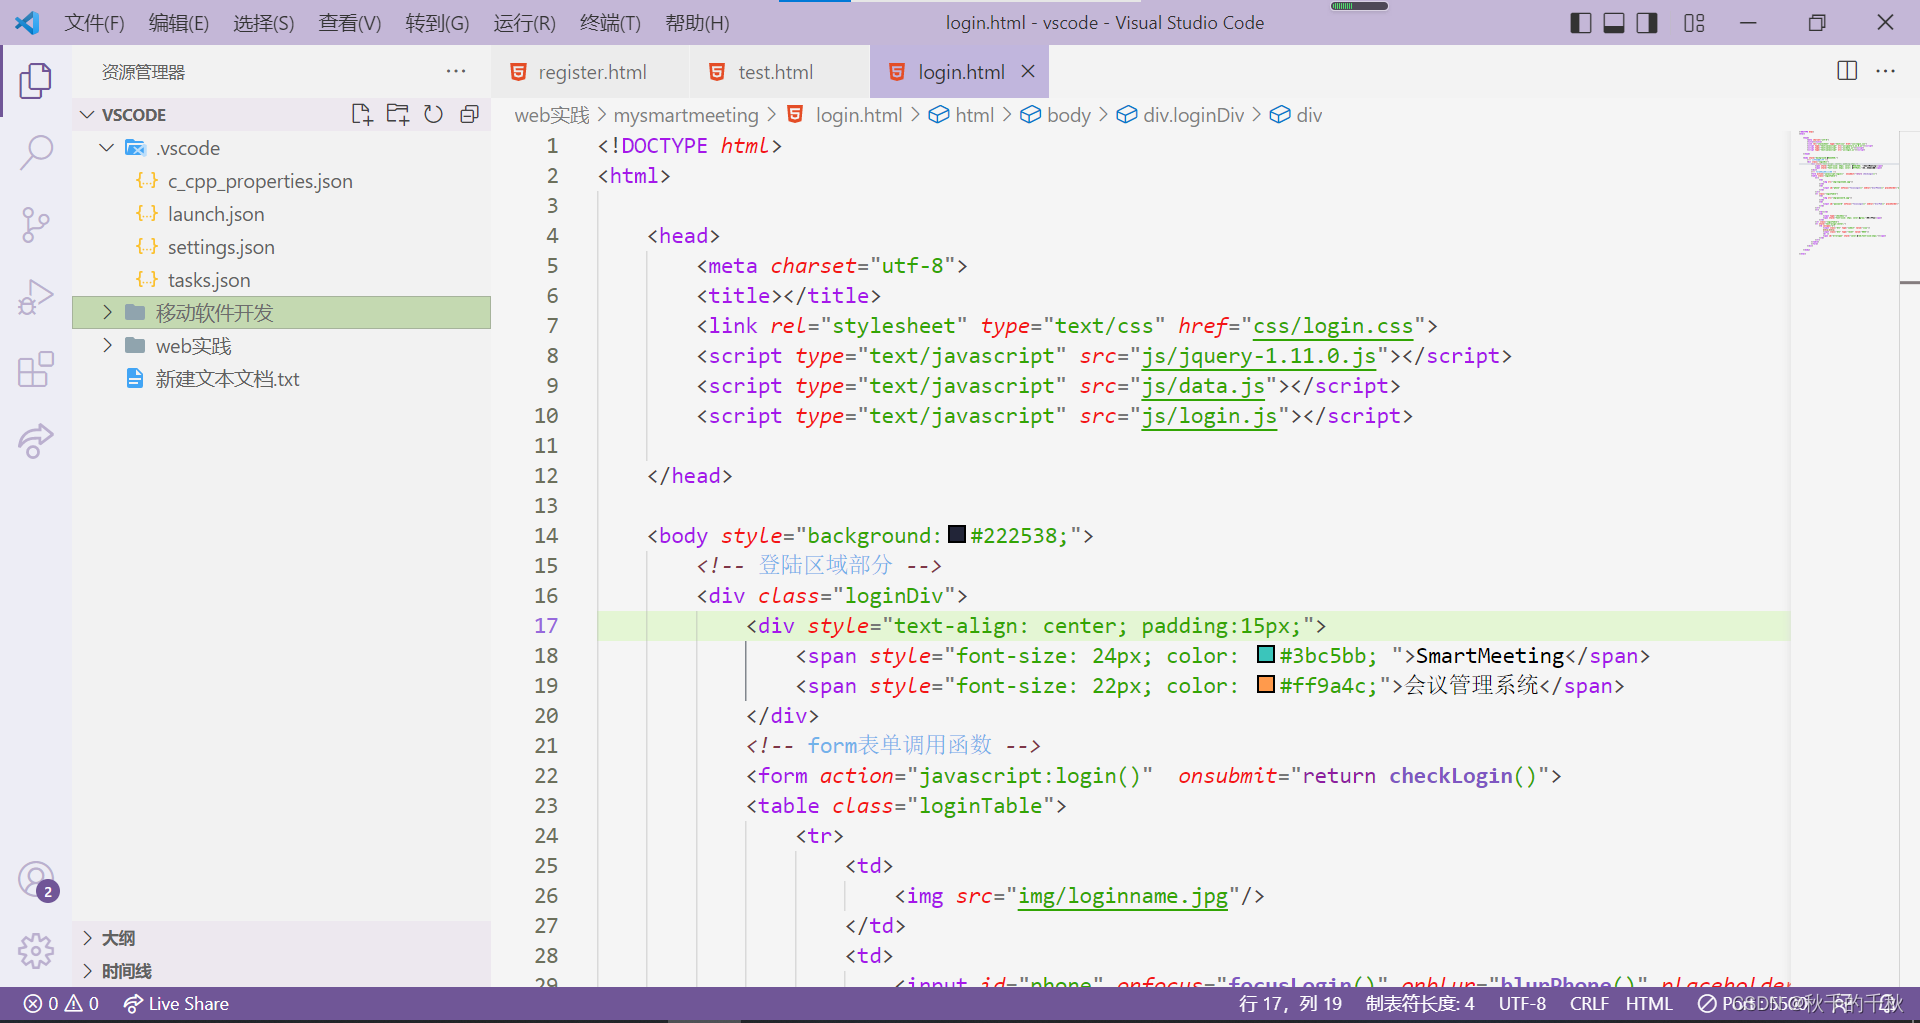Toggle bottom panel visibility
1920x1023 pixels.
(x=1614, y=23)
